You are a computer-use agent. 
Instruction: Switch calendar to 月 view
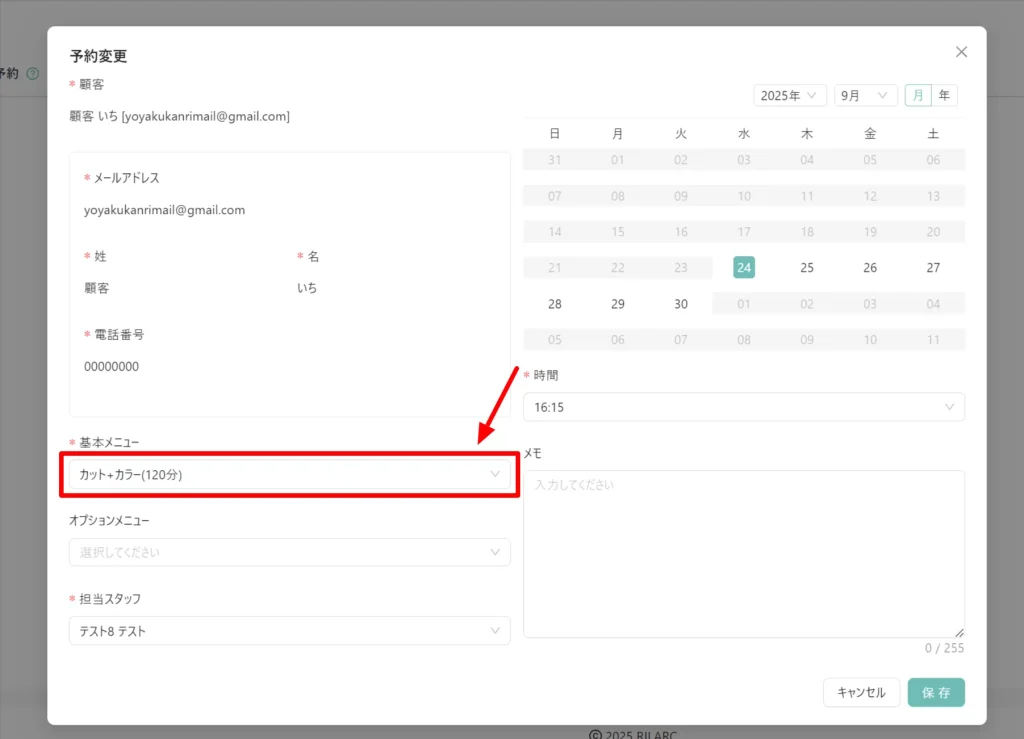click(917, 96)
